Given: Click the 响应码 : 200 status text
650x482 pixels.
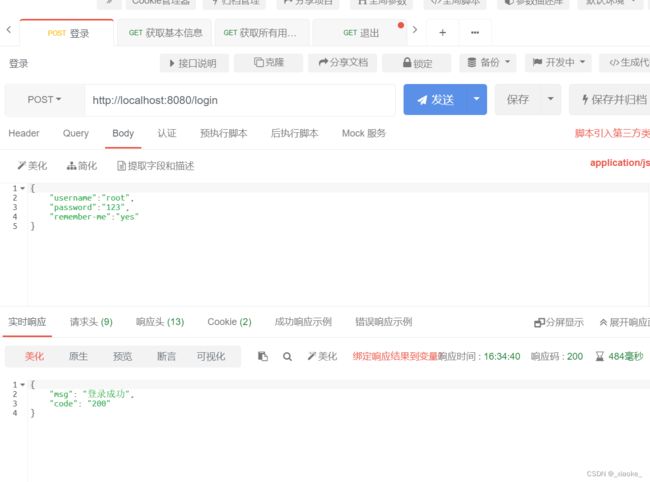Looking at the screenshot, I should [557, 356].
